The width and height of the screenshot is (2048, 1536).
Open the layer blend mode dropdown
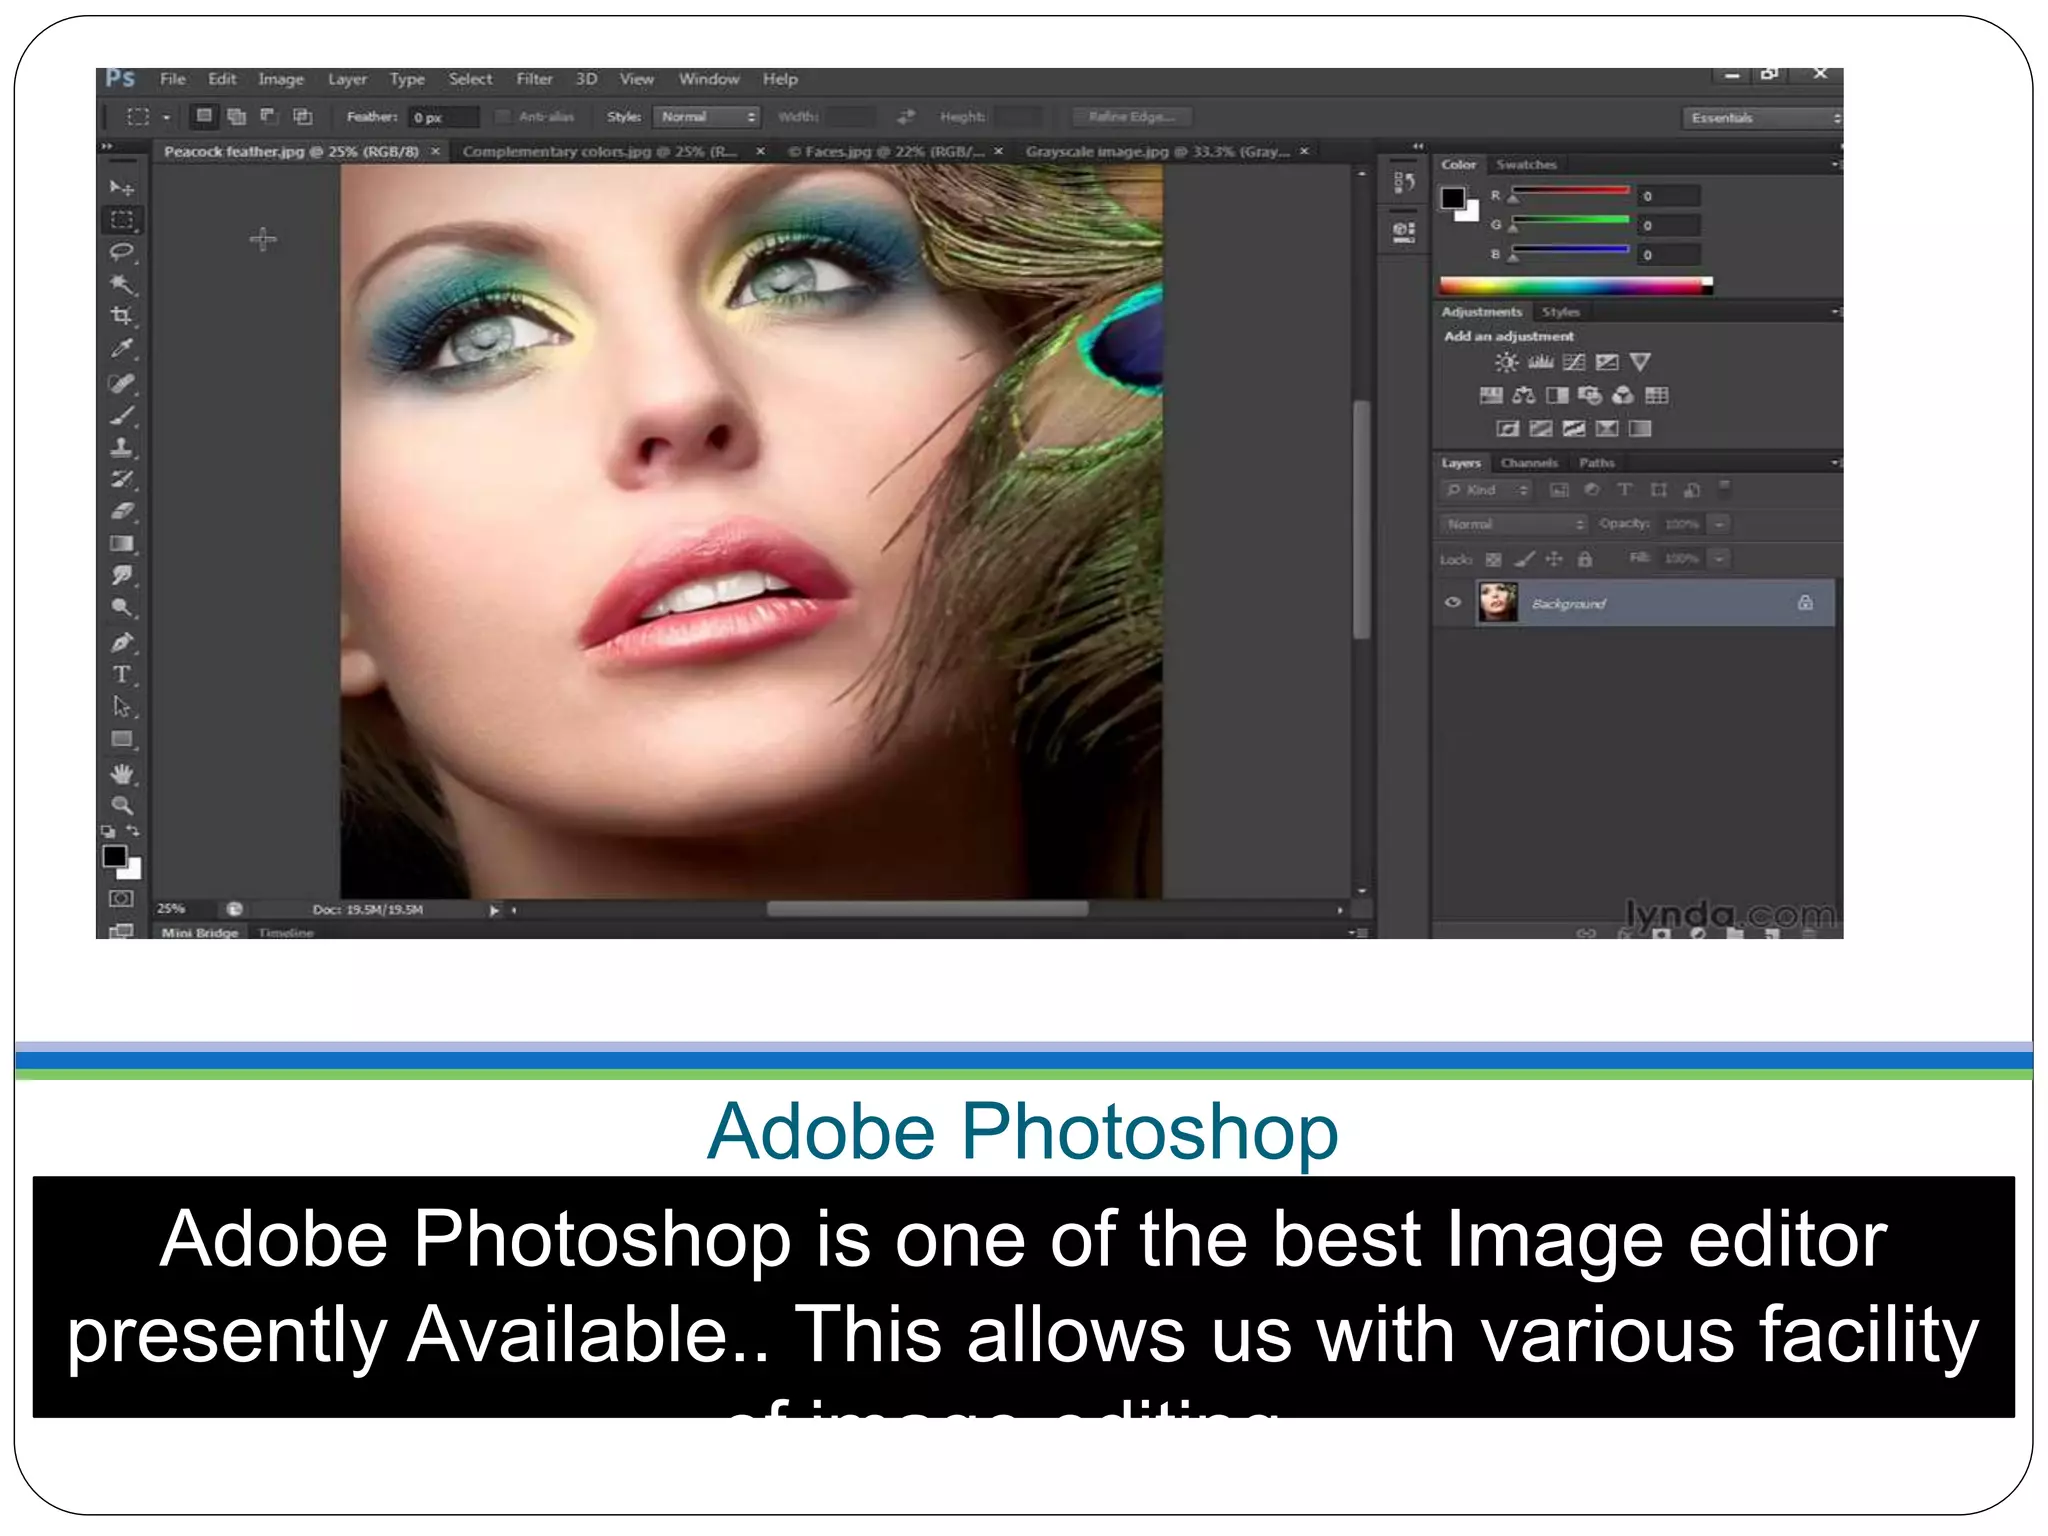pos(1512,524)
